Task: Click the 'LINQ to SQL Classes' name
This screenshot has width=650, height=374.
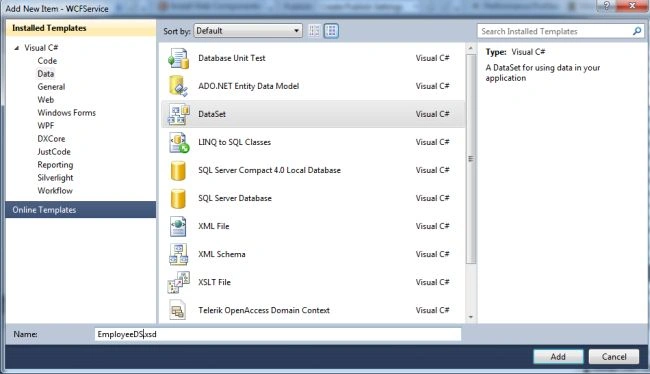Action: point(235,142)
